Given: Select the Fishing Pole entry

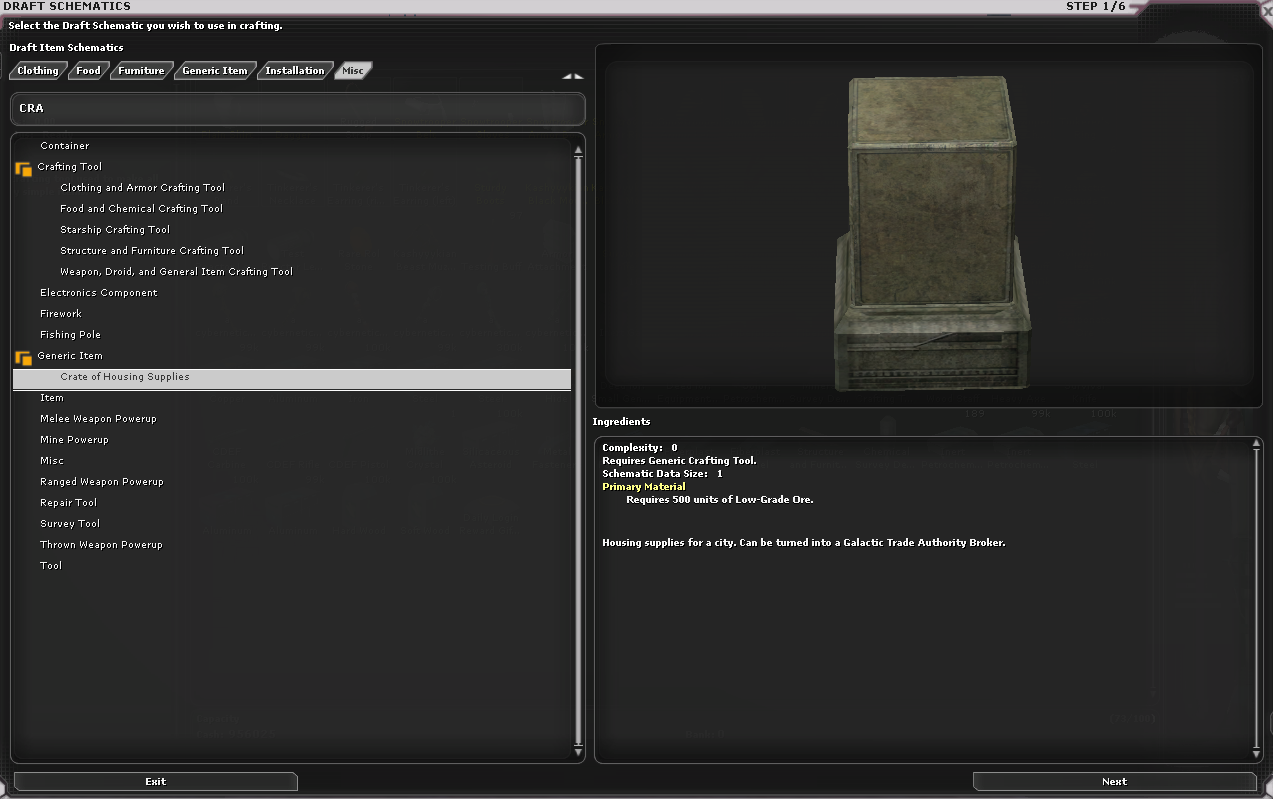Looking at the screenshot, I should click(x=70, y=335).
